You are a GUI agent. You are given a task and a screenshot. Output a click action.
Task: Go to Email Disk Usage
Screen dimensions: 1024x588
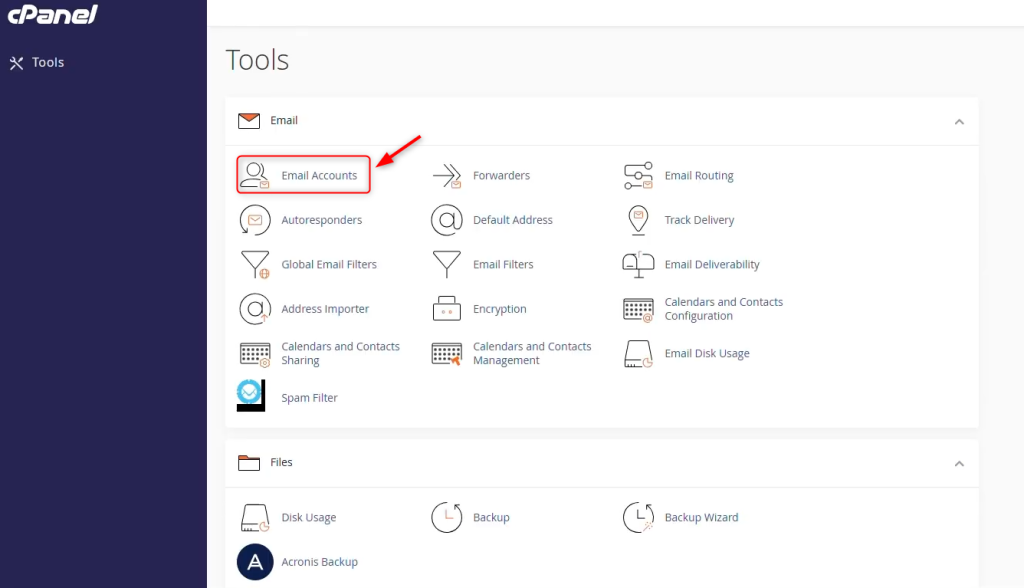pos(707,354)
